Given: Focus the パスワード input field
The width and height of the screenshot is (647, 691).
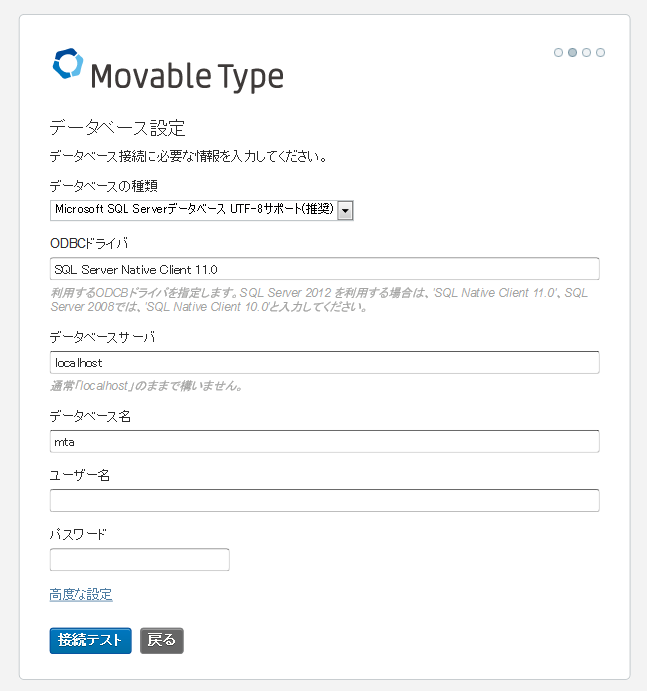Looking at the screenshot, I should (x=140, y=560).
